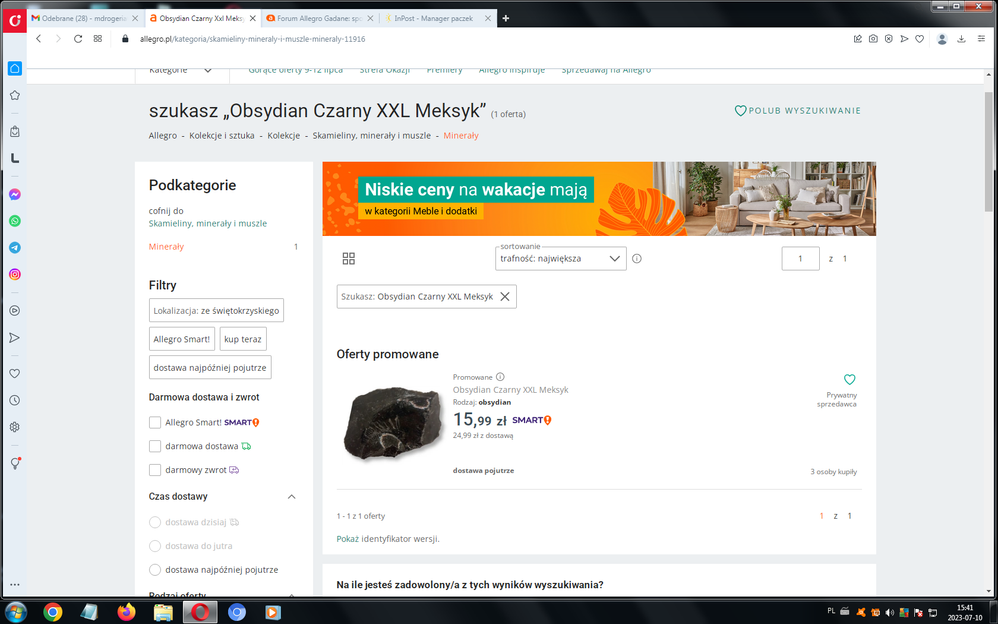Image resolution: width=998 pixels, height=624 pixels.
Task: Open History clock in Opera sidebar
Action: tap(15, 401)
